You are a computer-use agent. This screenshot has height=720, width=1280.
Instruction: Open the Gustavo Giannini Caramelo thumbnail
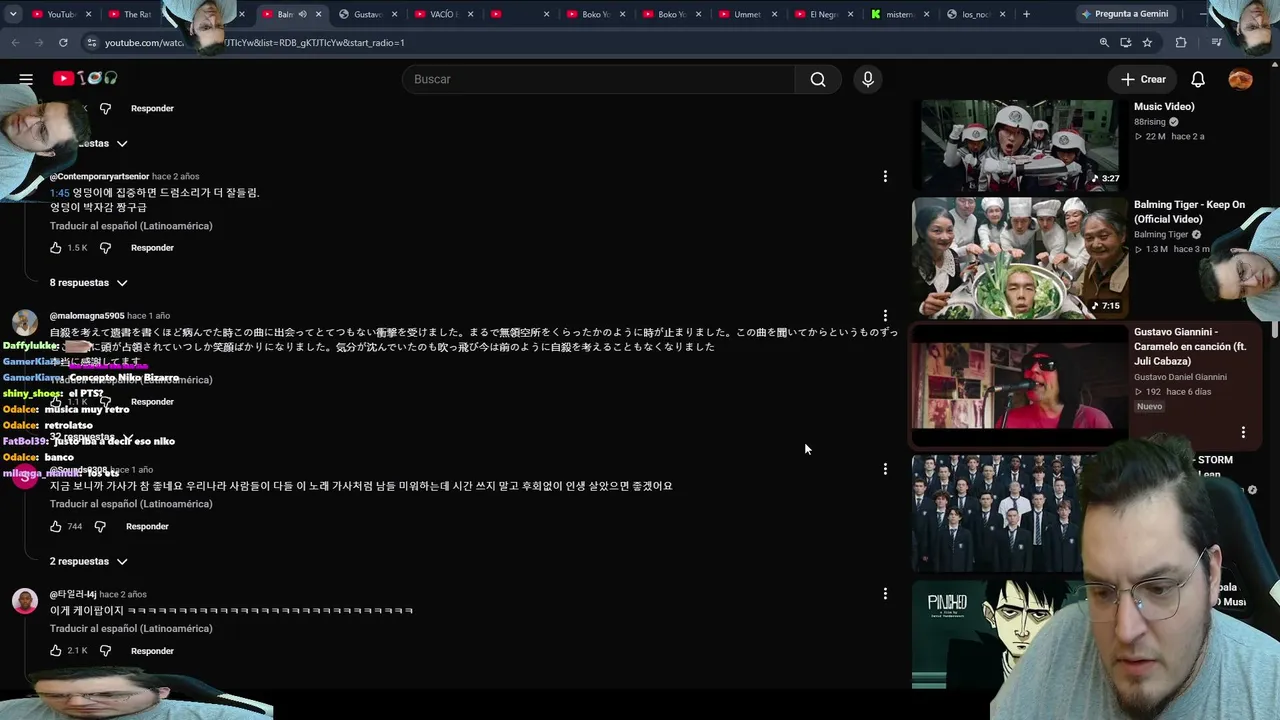tap(1019, 384)
